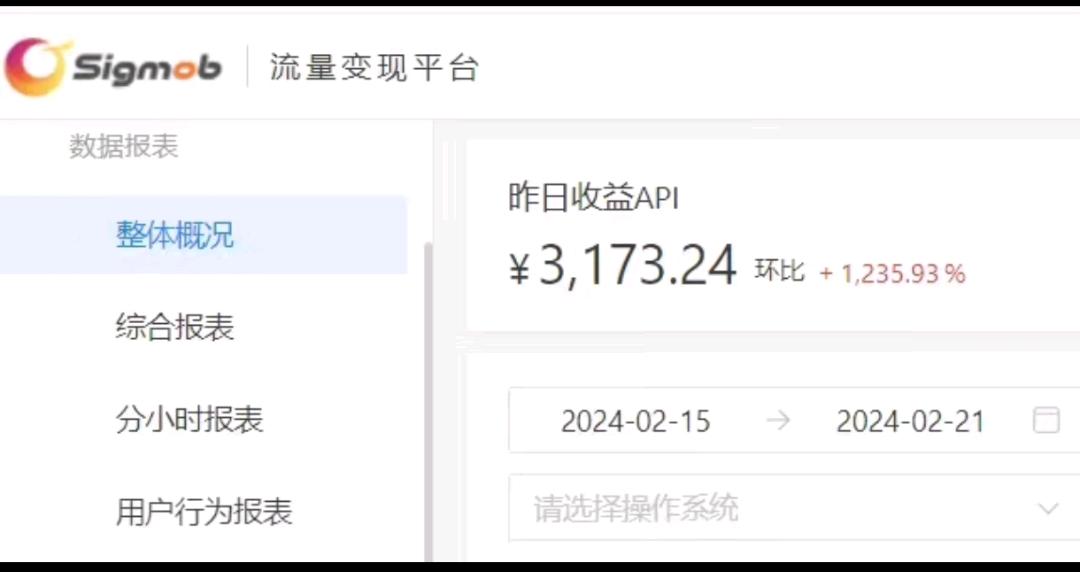Open the 请选择操作系统 dropdown
The image size is (1080, 572).
click(794, 509)
